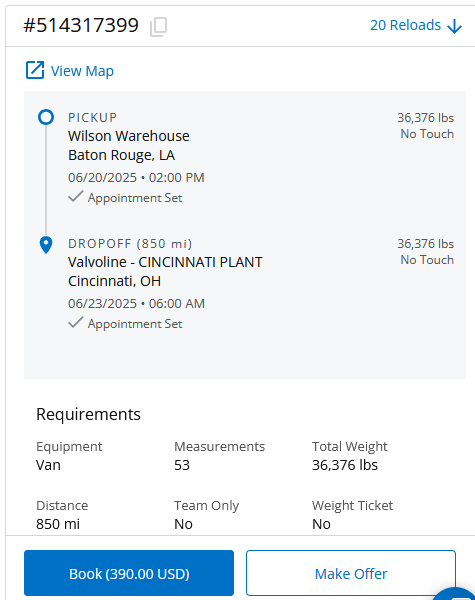
Task: Click the pickup circle marker icon
Action: [46, 117]
